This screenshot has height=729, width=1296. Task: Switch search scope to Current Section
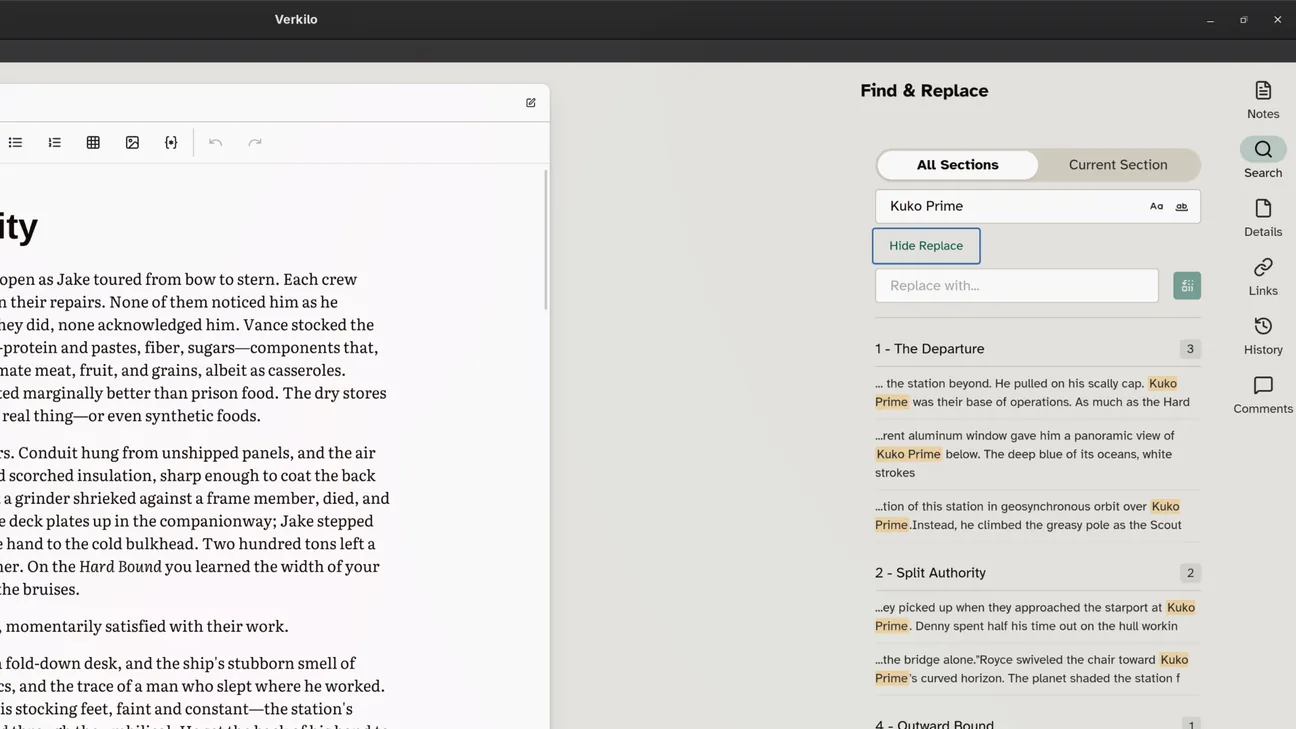[x=1118, y=165]
